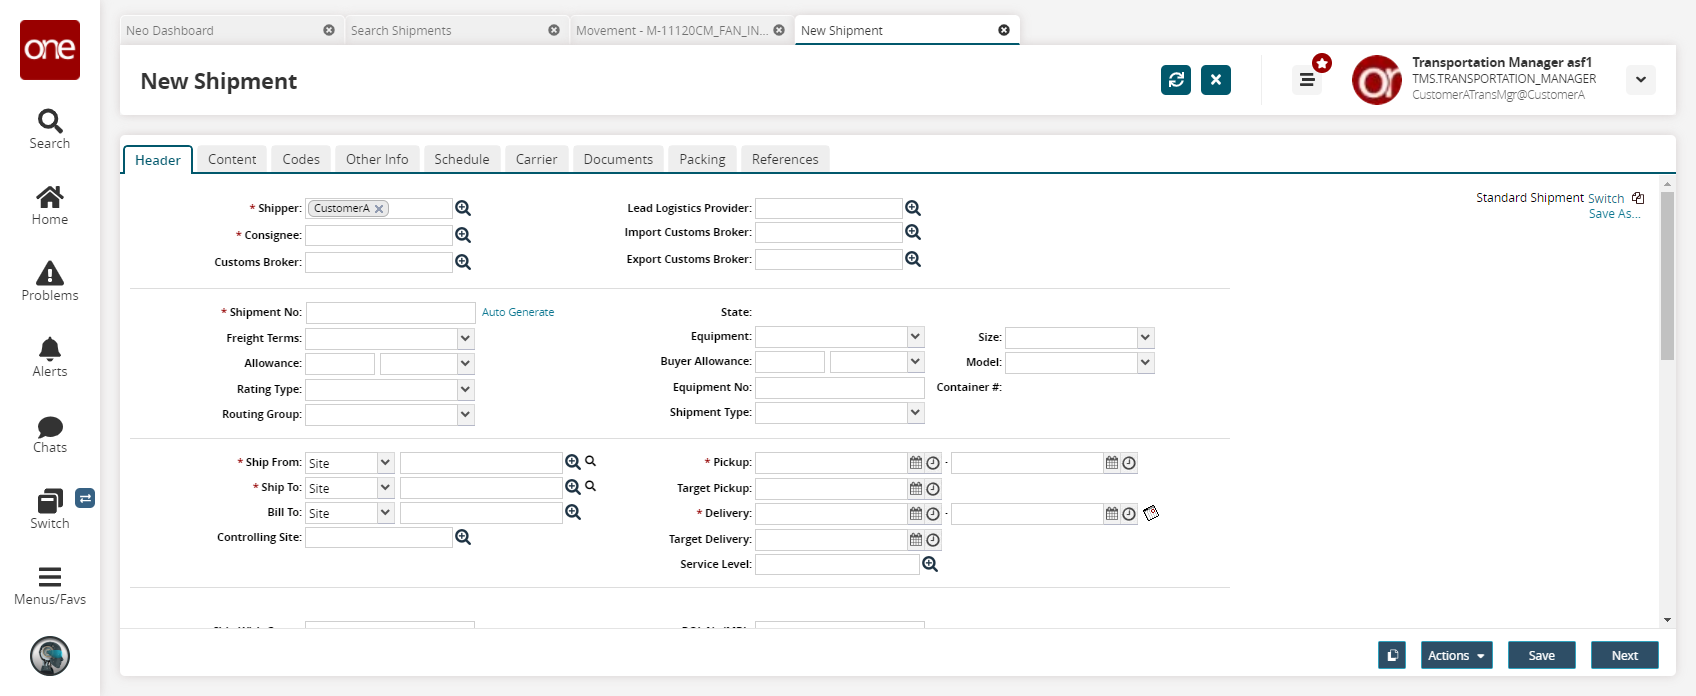
Task: Expand the Ship From Site type dropdown
Action: point(385,463)
